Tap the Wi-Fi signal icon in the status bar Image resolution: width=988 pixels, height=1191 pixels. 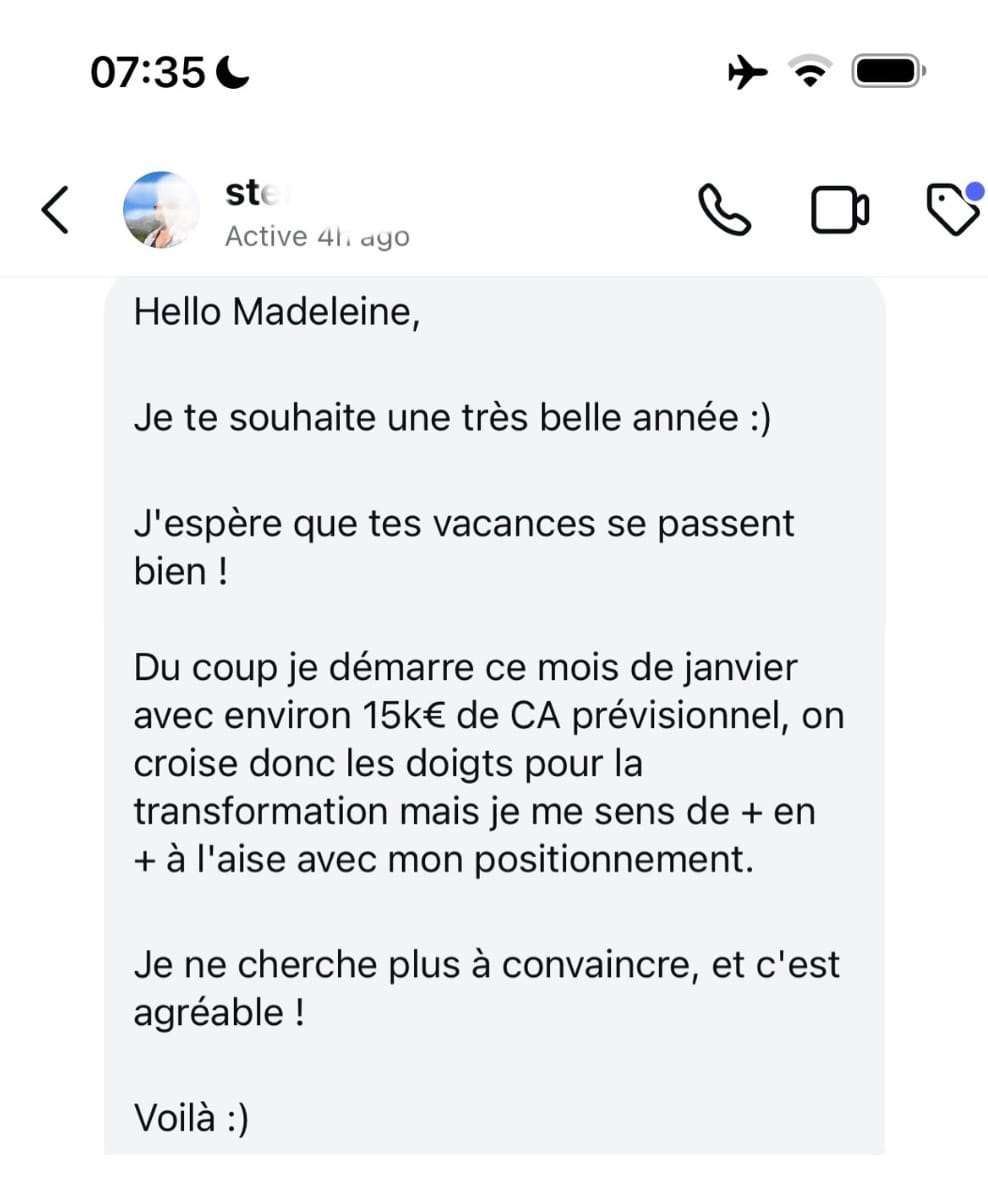coord(810,71)
